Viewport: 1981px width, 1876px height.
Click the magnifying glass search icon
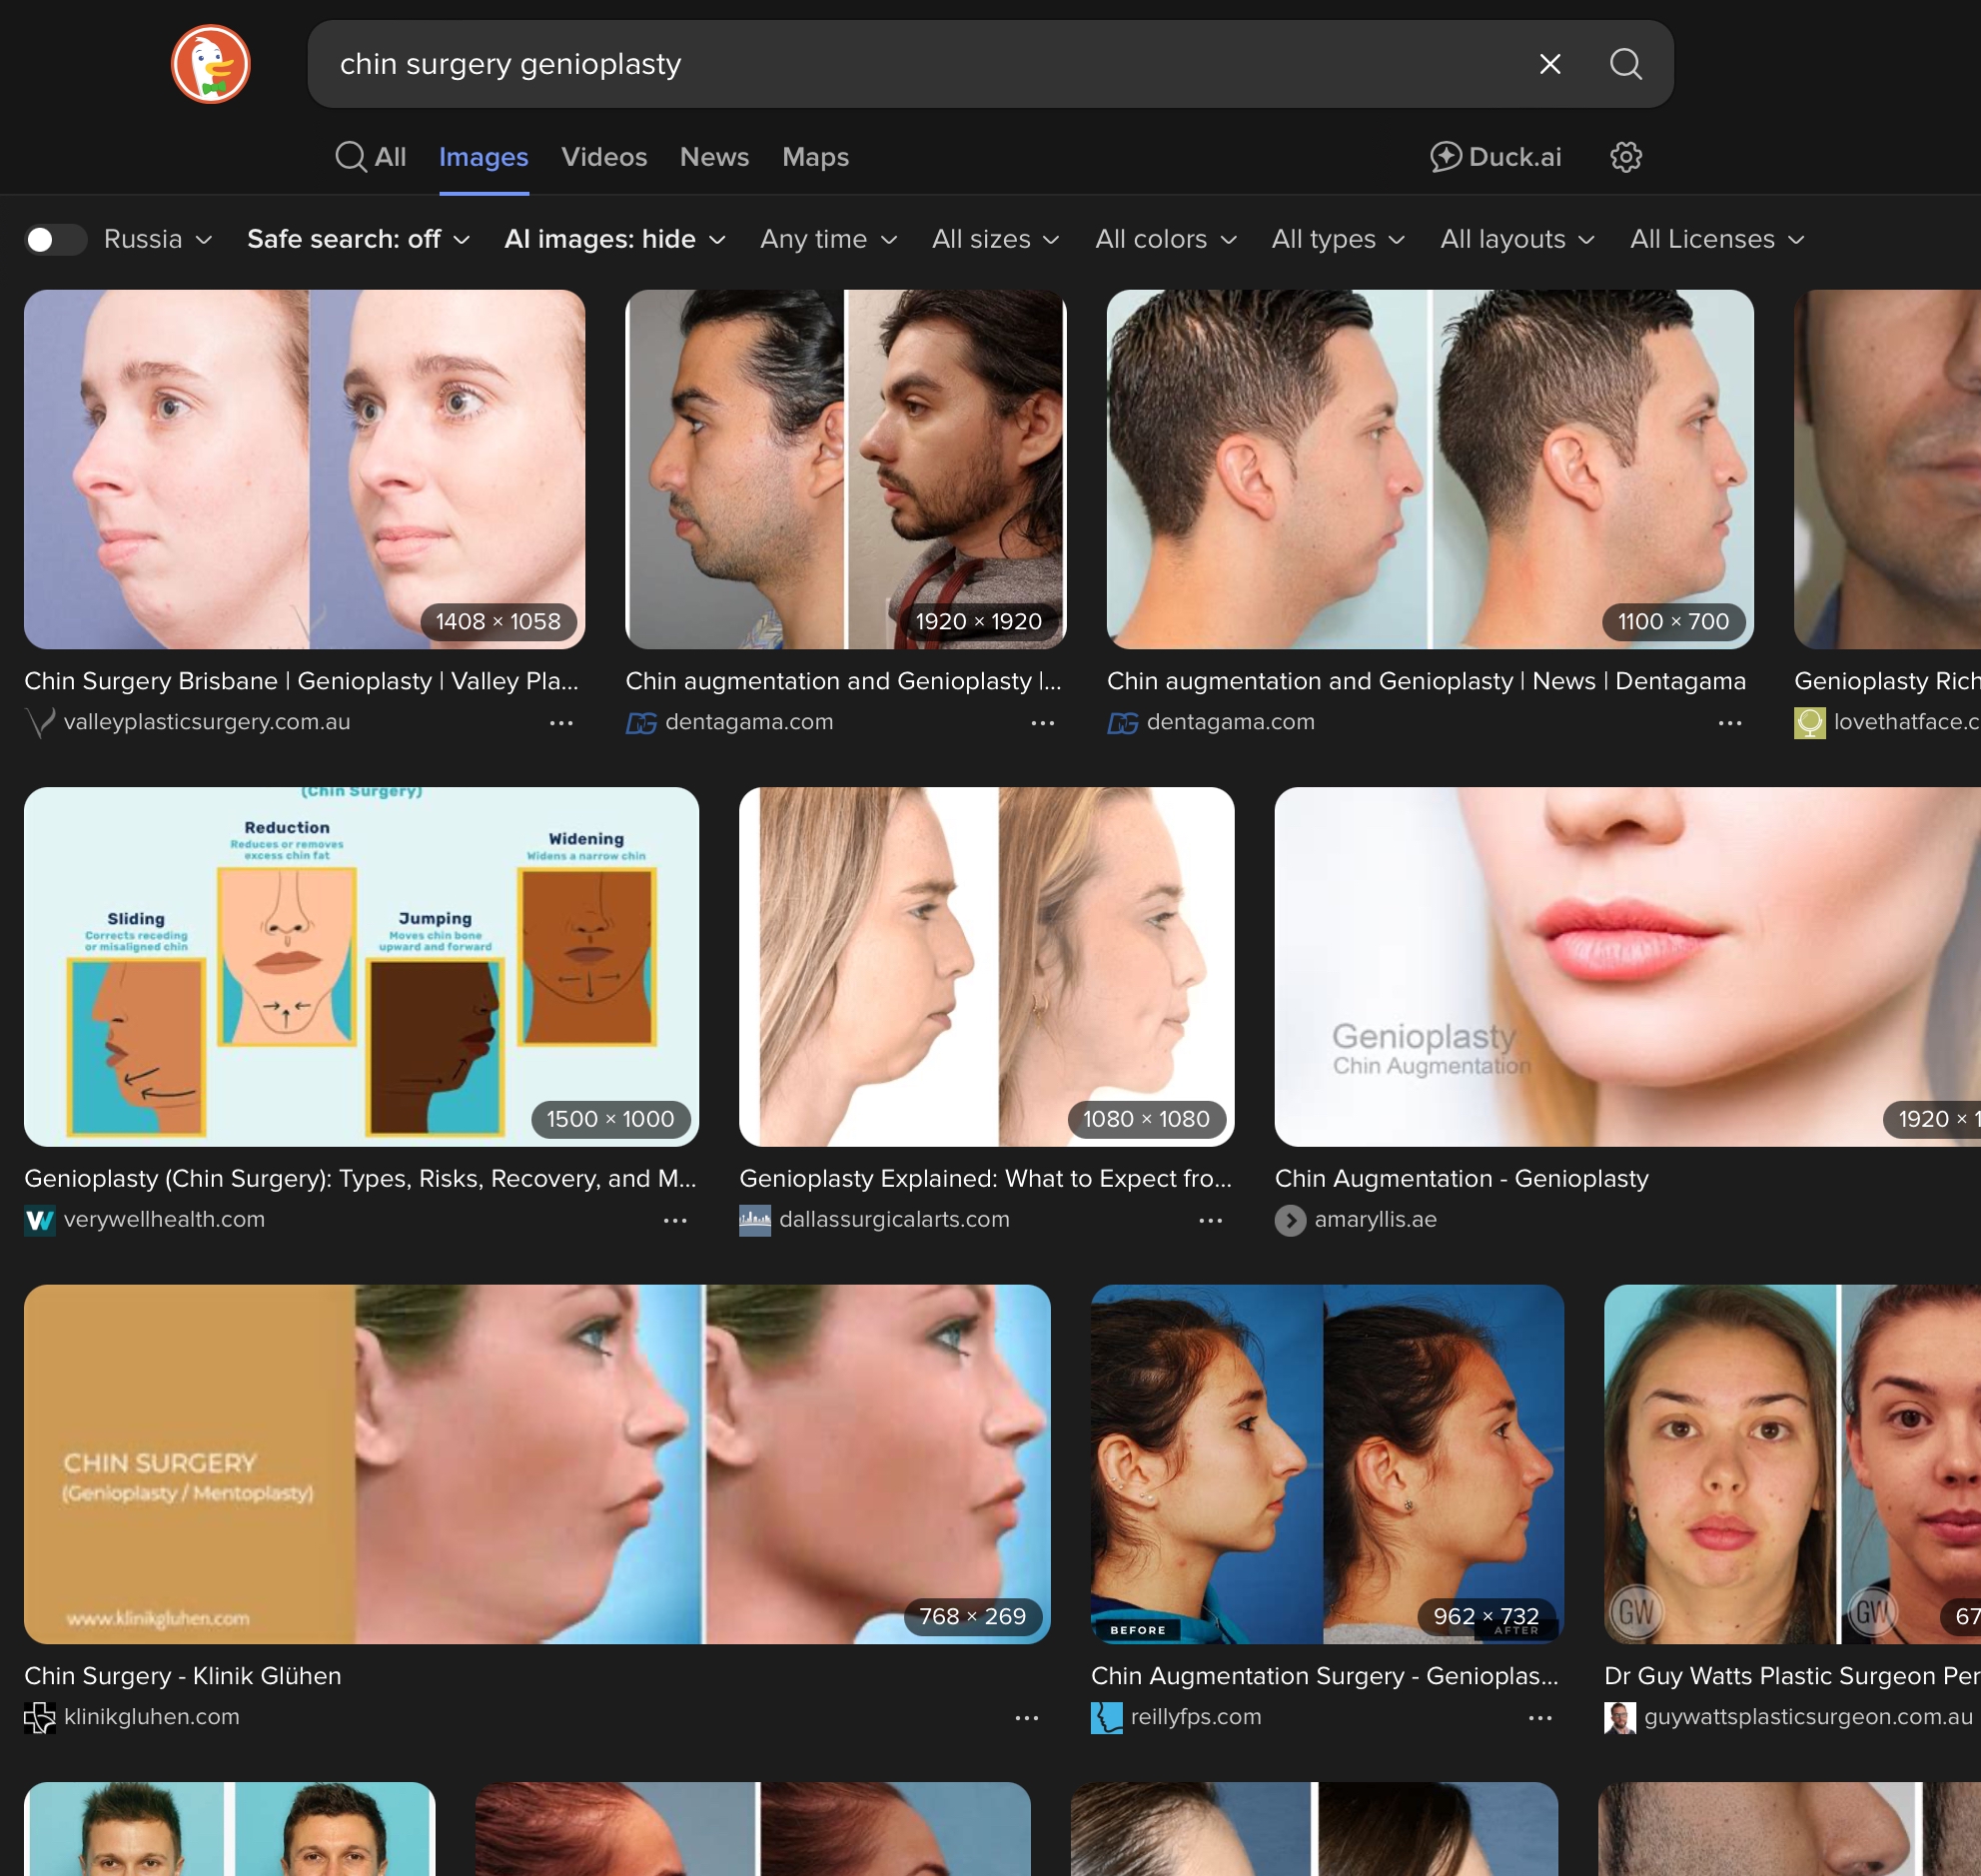tap(1625, 64)
